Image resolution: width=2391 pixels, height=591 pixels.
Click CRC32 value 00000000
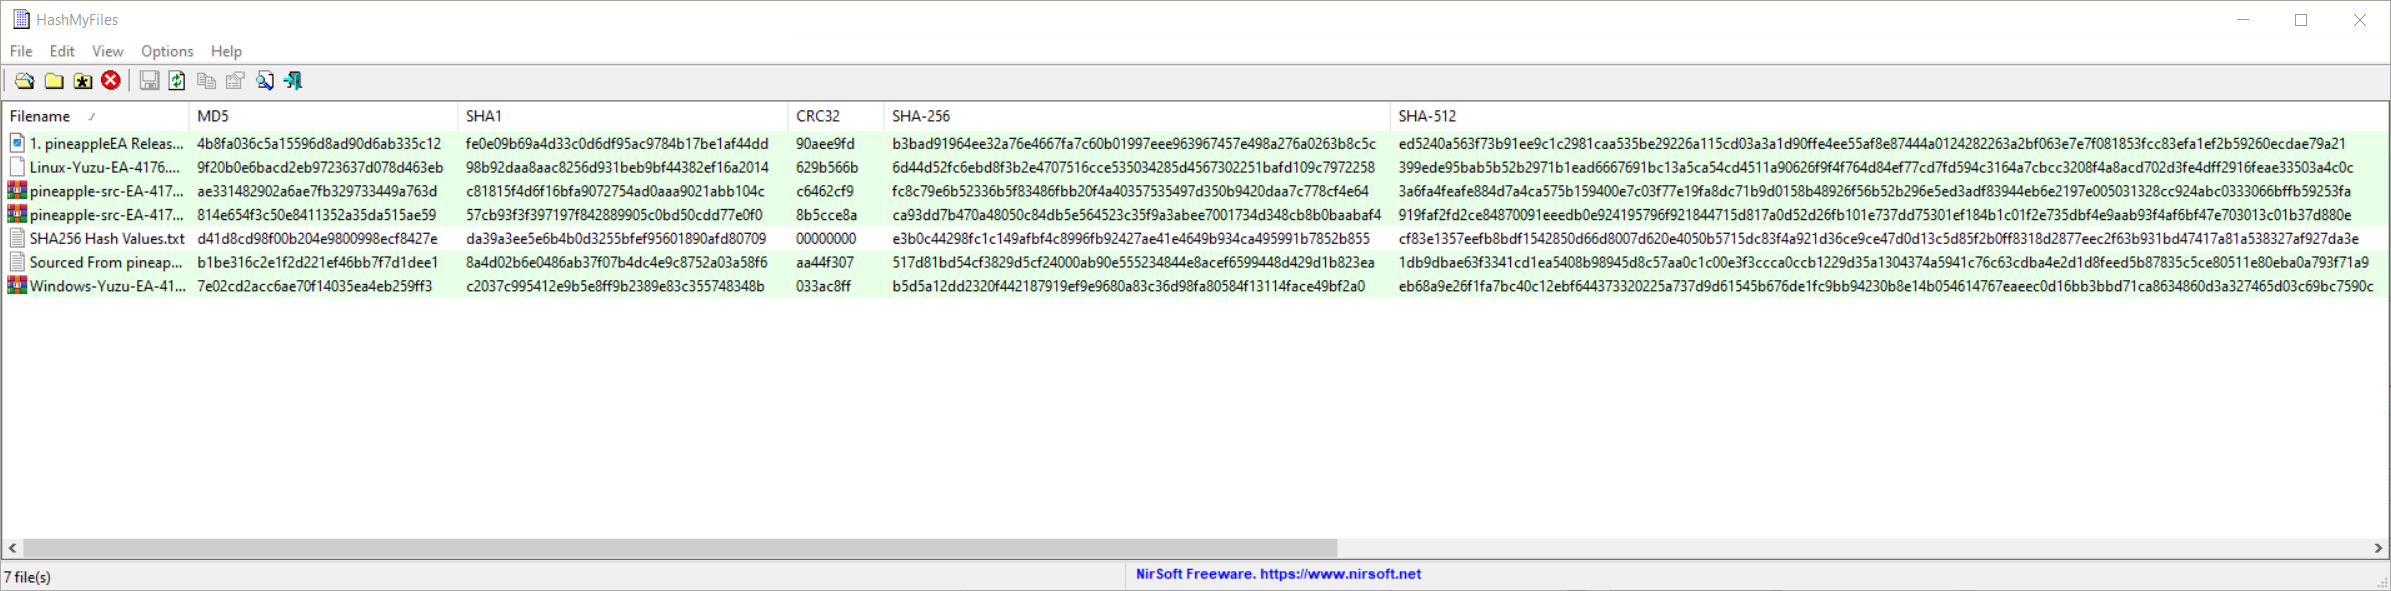[826, 238]
